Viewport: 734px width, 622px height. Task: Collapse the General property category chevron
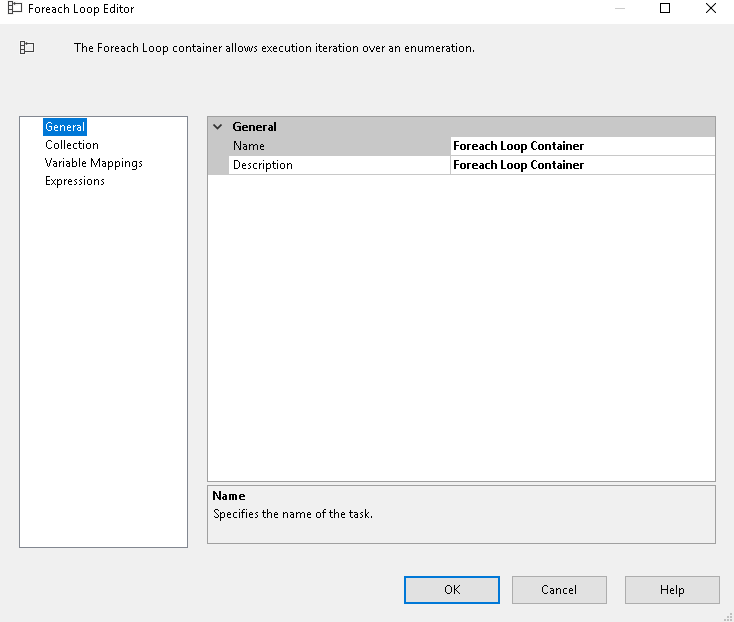(218, 127)
